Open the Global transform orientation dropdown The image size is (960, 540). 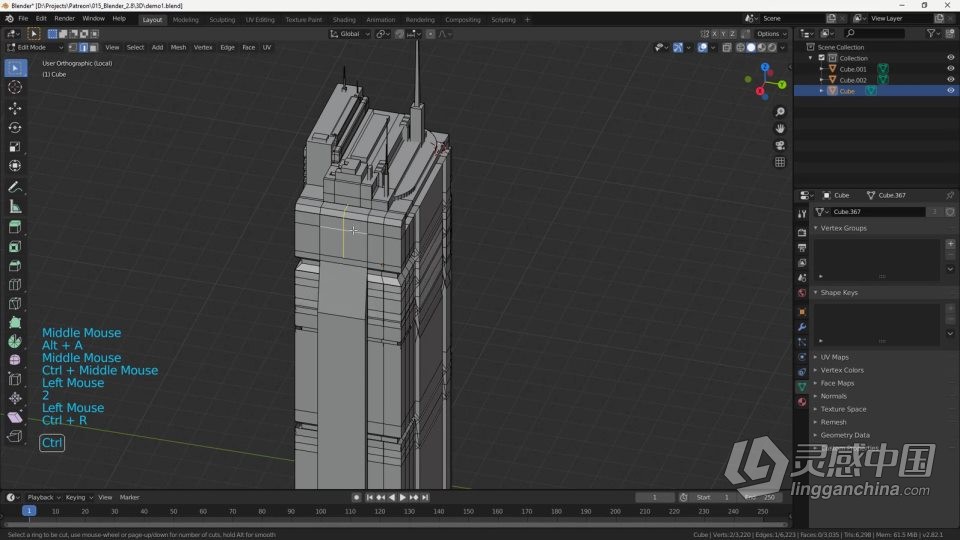tap(350, 34)
